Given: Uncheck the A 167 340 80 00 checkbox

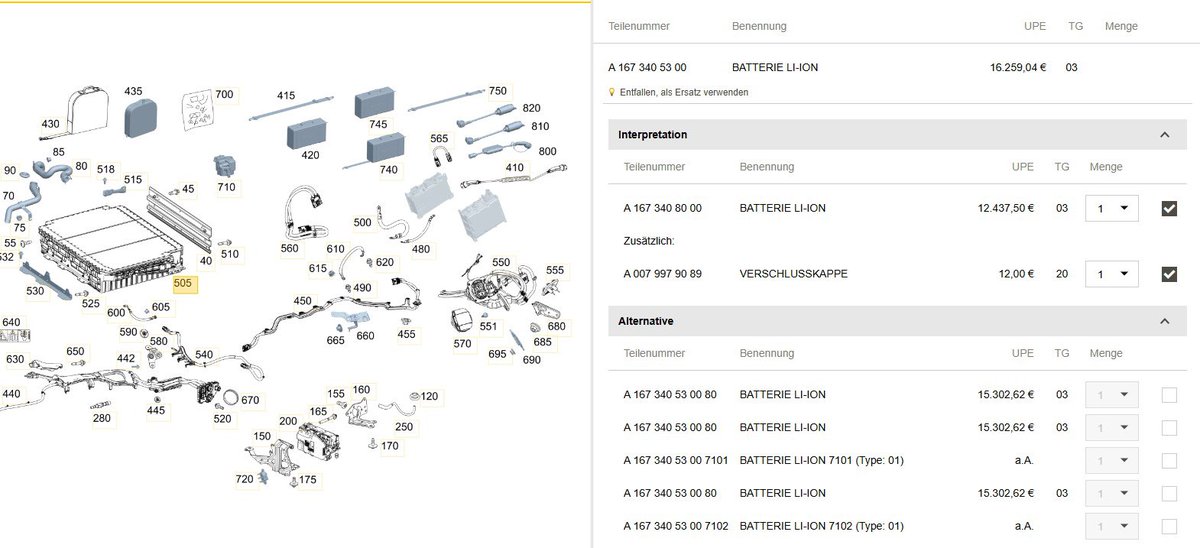Looking at the screenshot, I should click(x=1169, y=208).
